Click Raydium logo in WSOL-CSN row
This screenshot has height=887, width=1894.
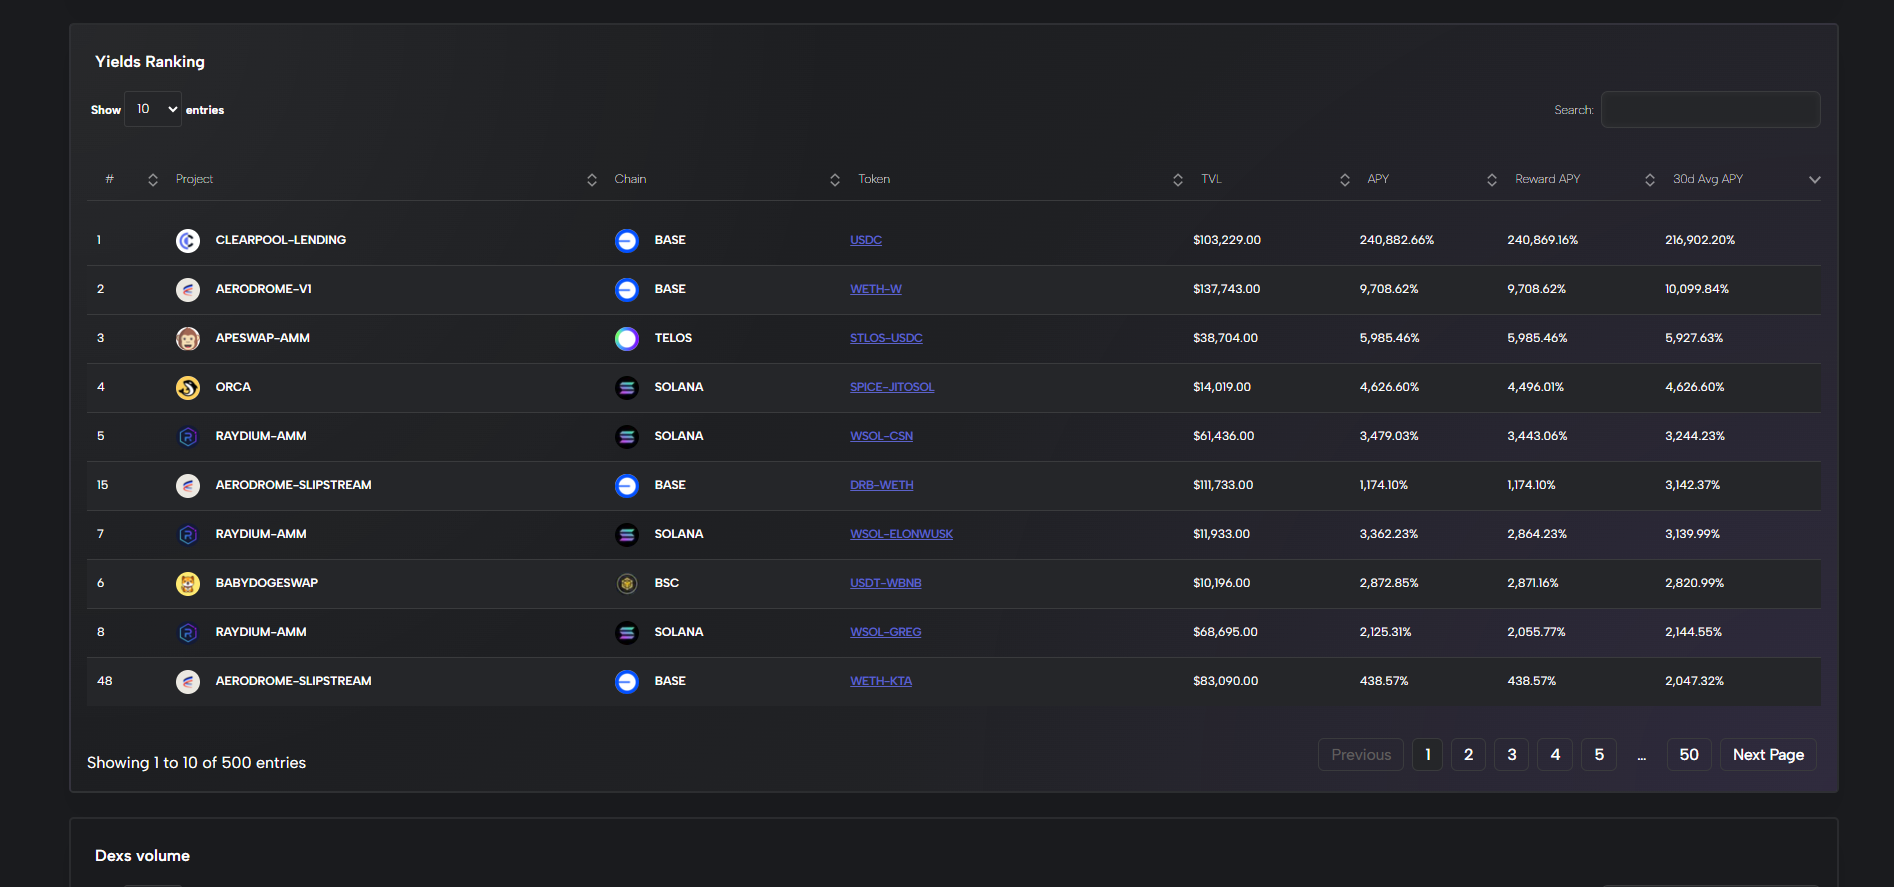tap(187, 437)
